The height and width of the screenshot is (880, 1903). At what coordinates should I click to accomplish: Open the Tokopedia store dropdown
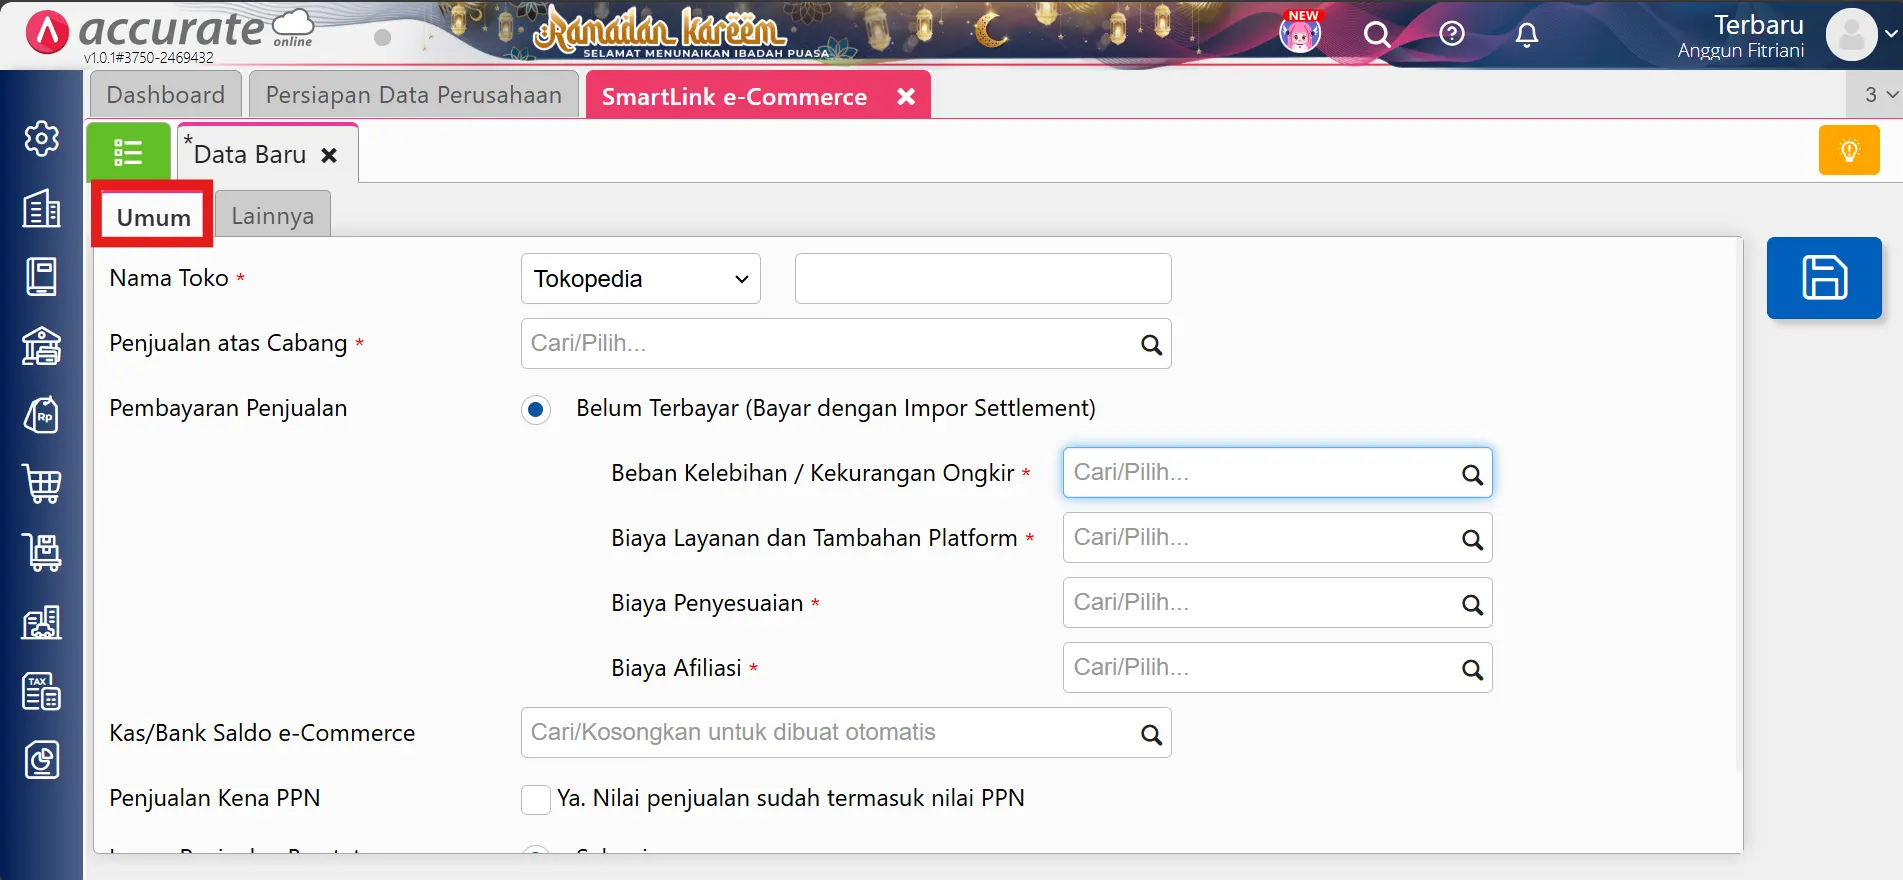(641, 278)
